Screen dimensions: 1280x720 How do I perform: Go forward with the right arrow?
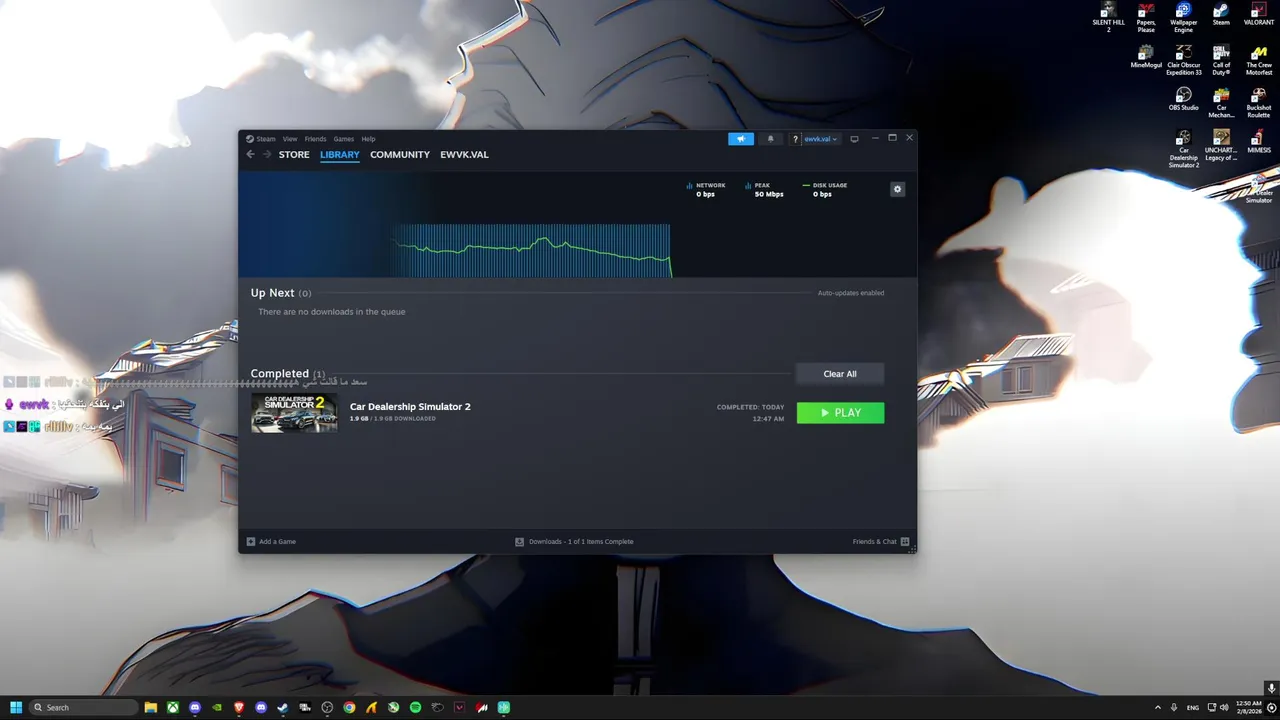267,154
